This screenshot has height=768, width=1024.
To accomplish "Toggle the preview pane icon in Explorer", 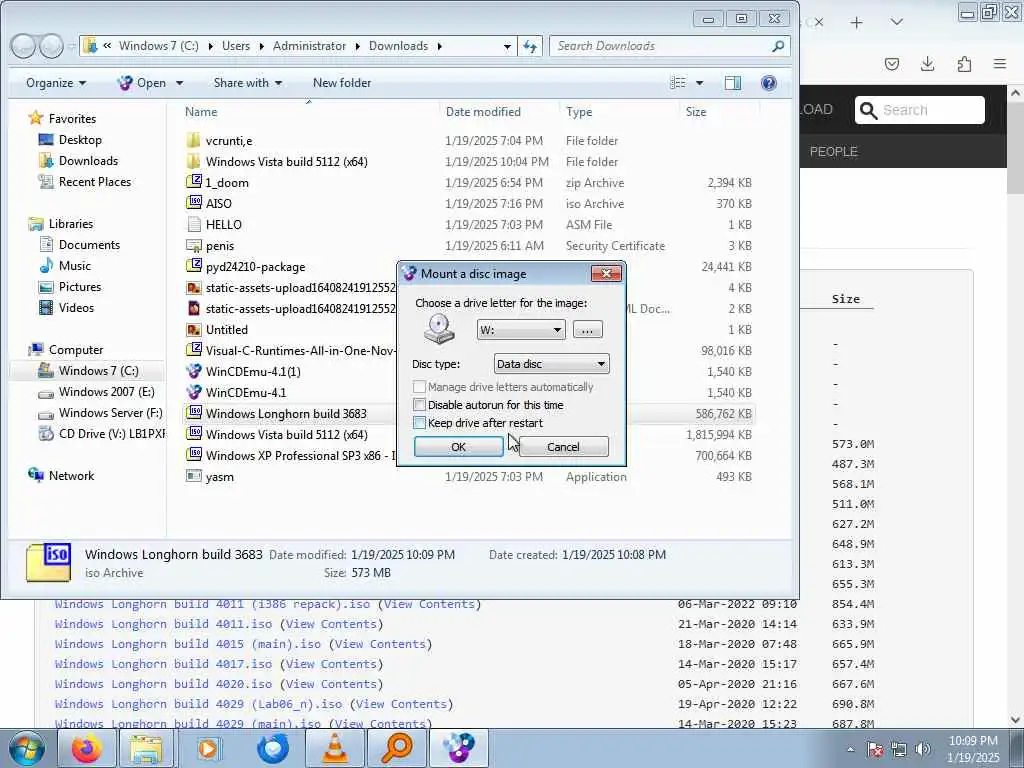I will tap(733, 83).
